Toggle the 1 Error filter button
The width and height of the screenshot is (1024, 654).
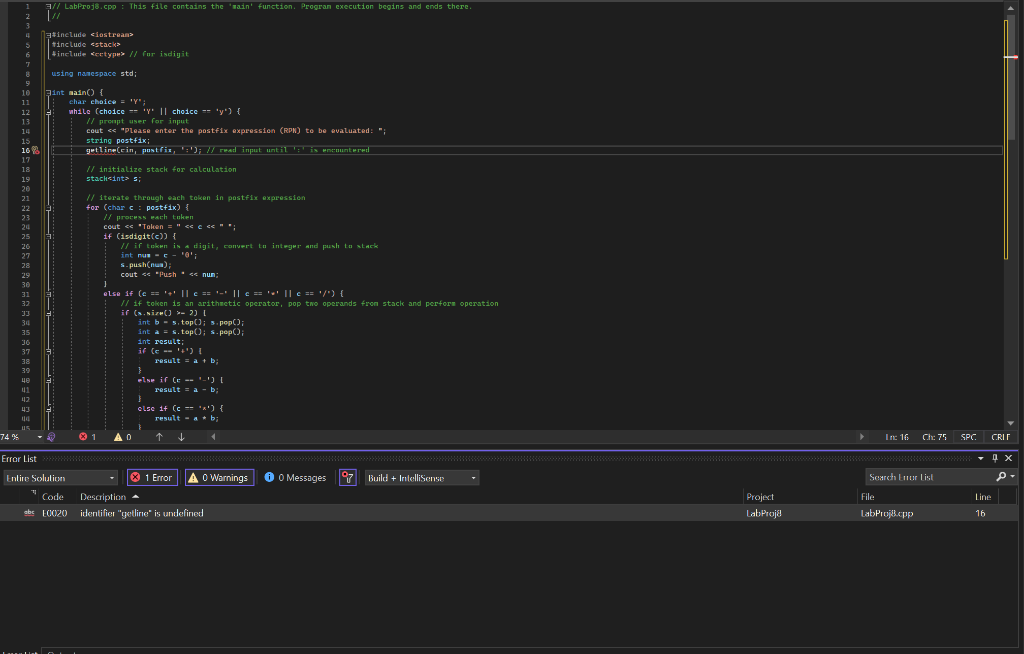[x=150, y=477]
